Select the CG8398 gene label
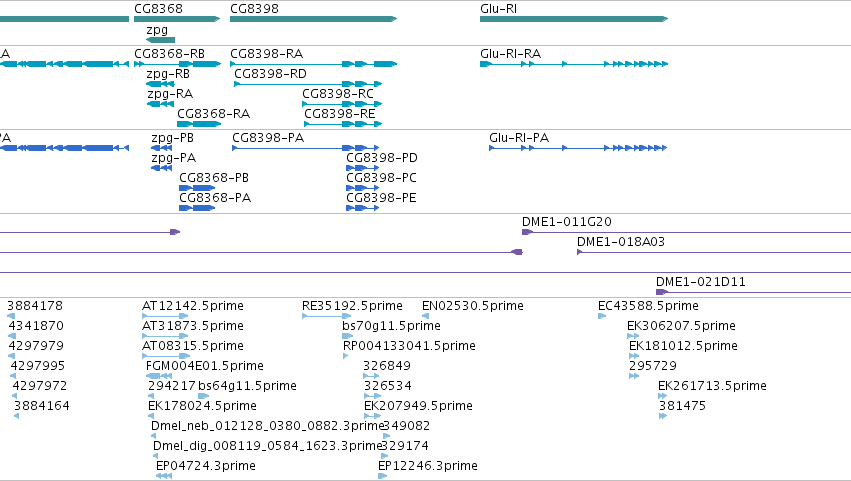 point(255,9)
